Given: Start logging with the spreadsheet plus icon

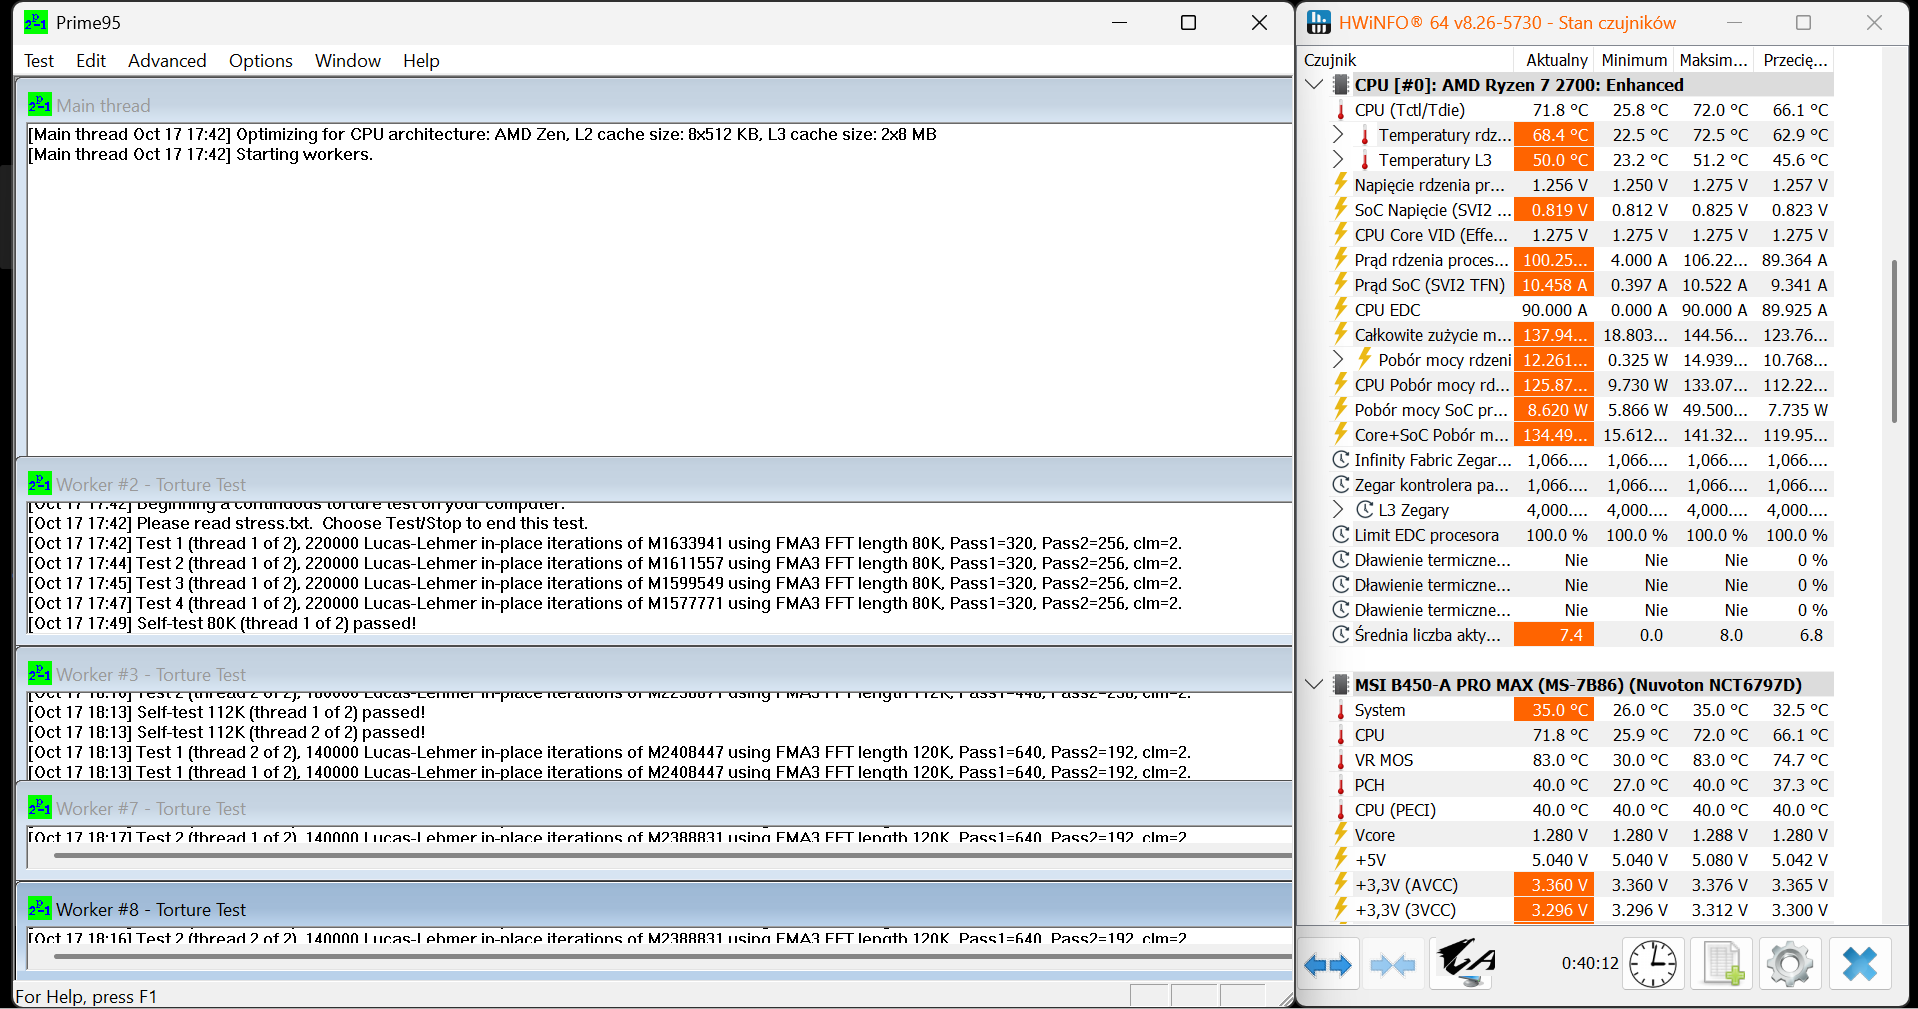Looking at the screenshot, I should coord(1722,965).
